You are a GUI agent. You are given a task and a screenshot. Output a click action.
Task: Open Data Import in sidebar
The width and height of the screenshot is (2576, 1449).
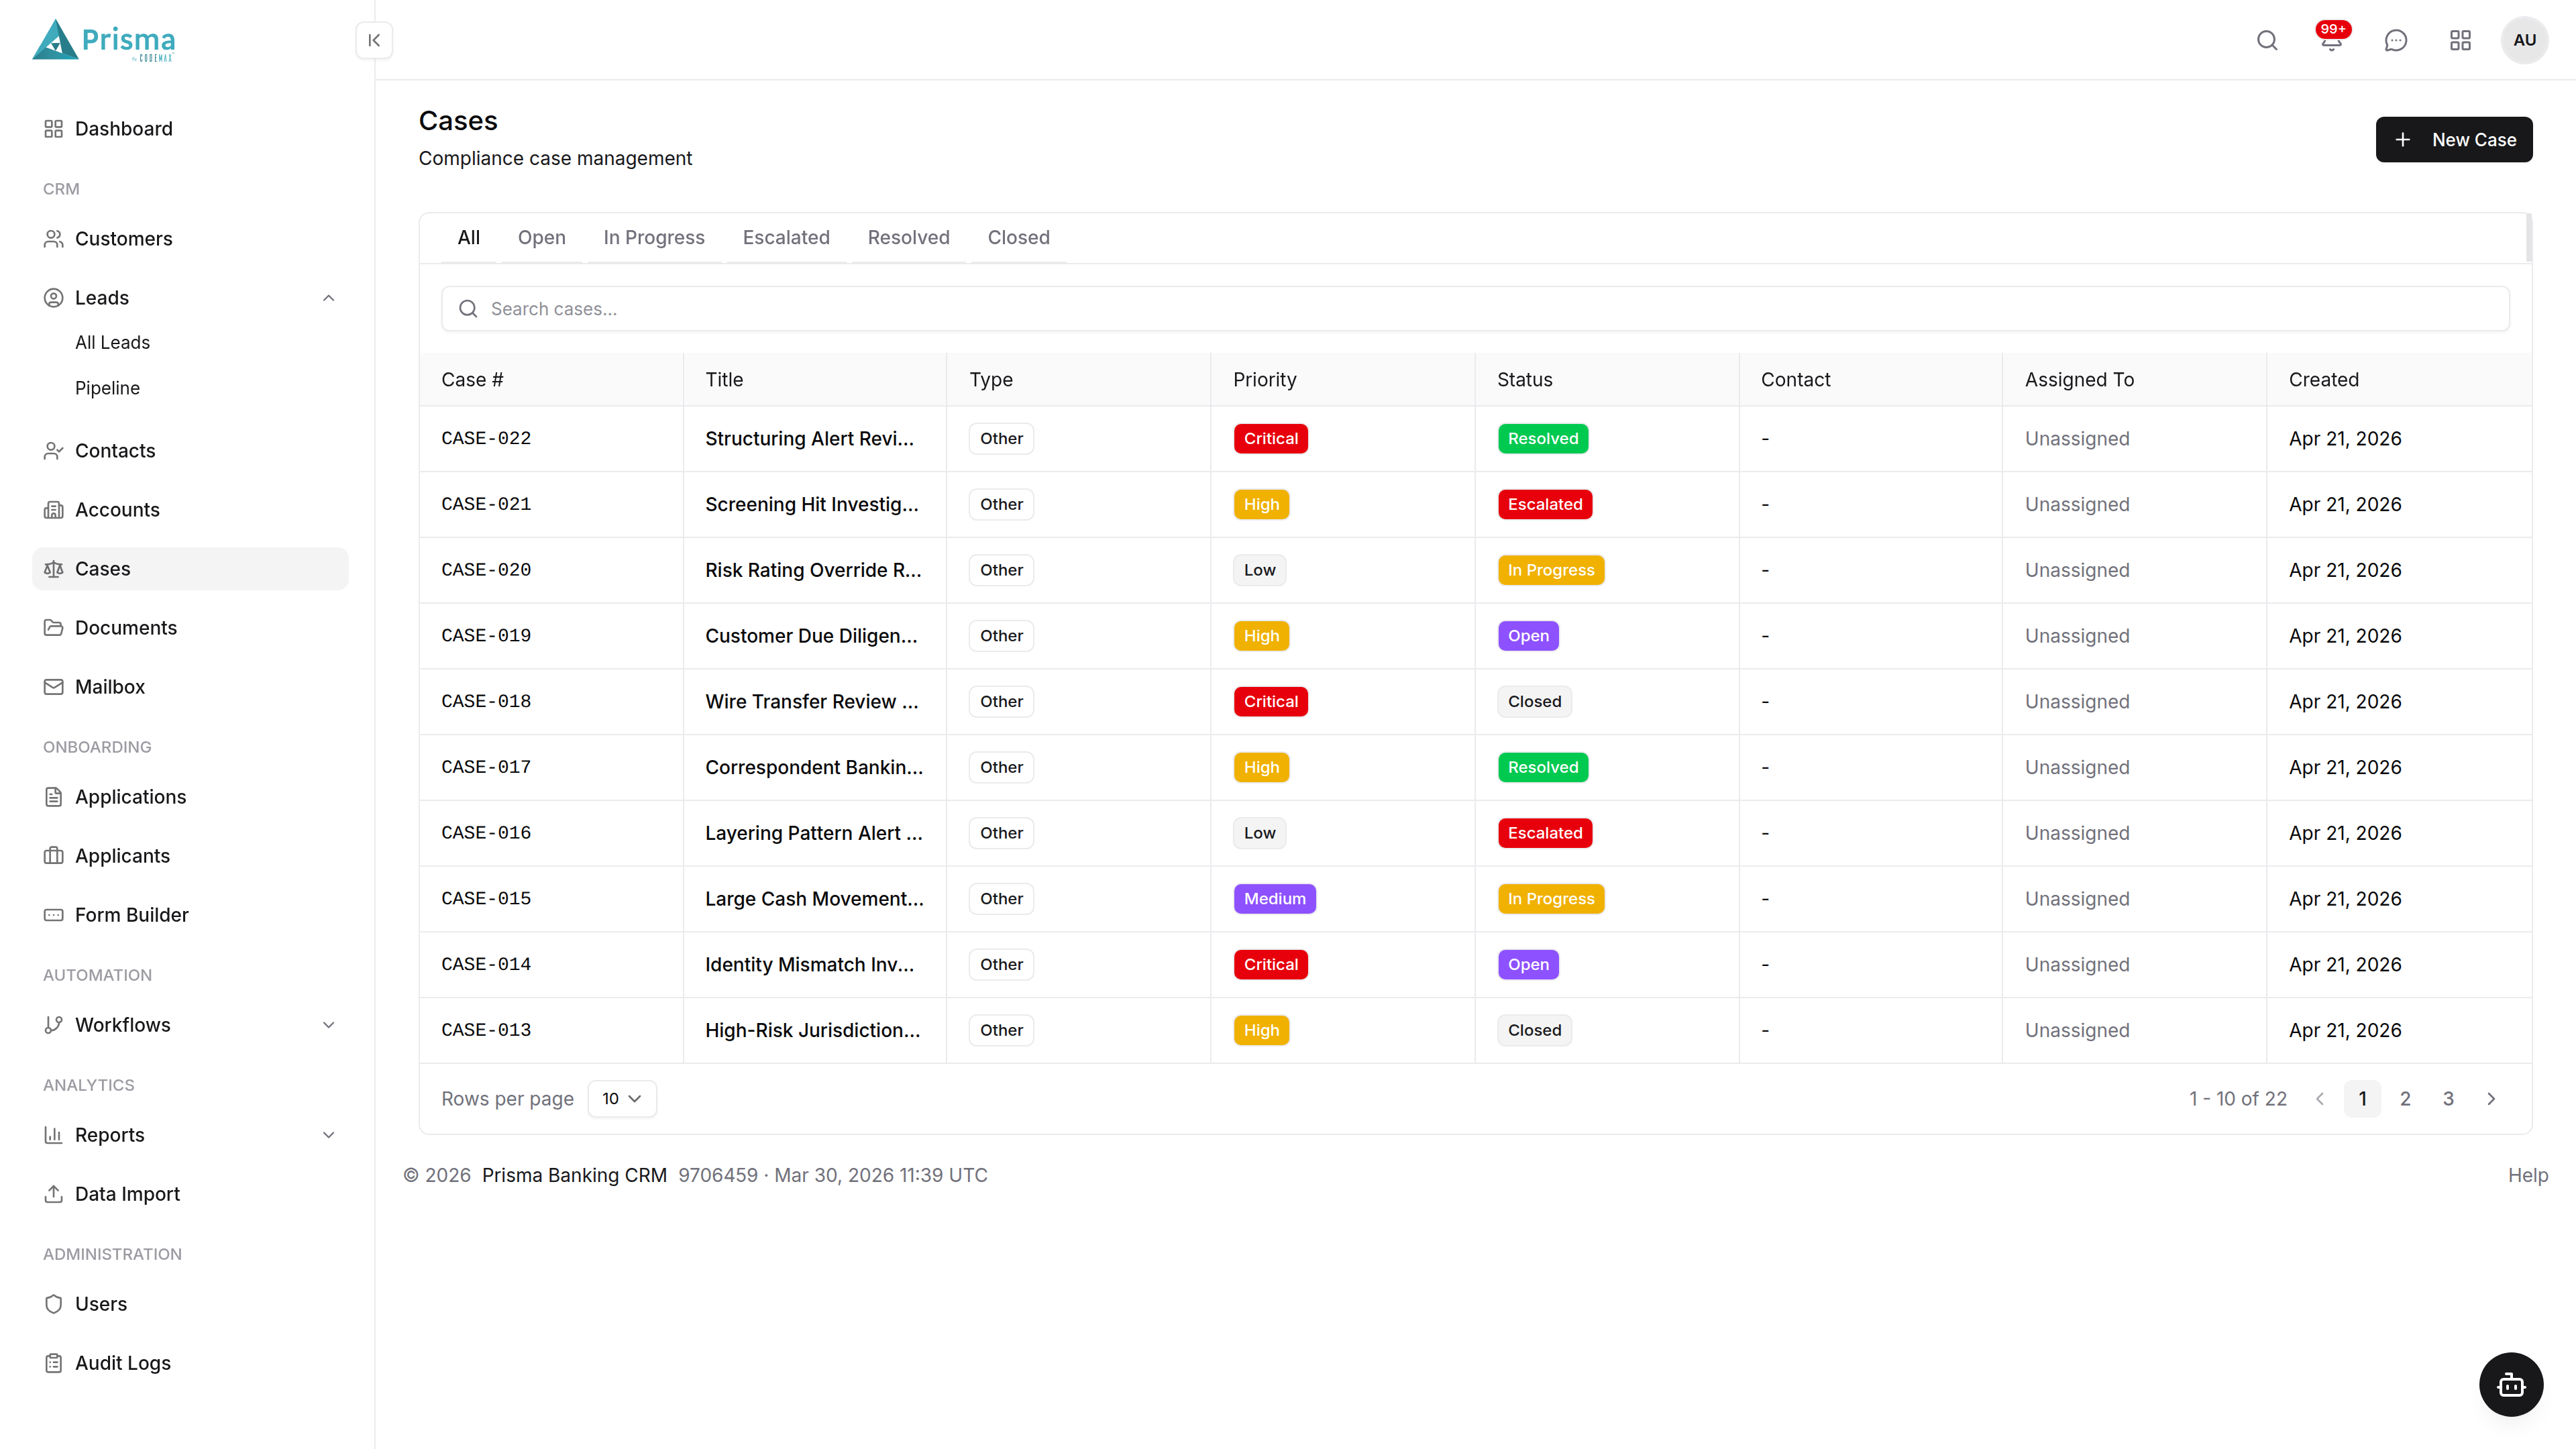click(190, 1194)
